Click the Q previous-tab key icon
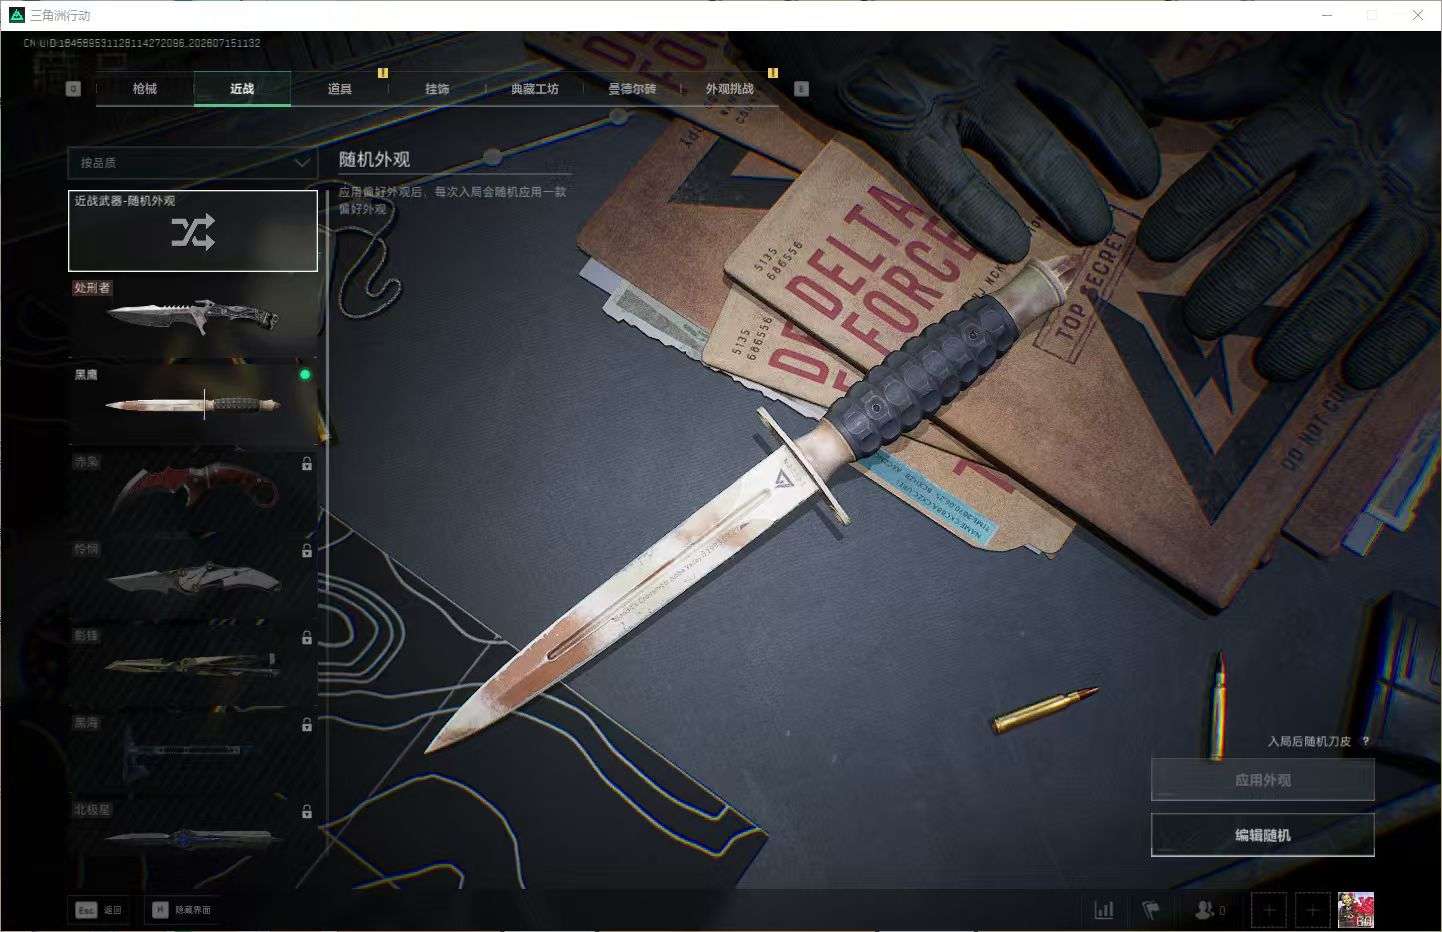 pyautogui.click(x=73, y=89)
